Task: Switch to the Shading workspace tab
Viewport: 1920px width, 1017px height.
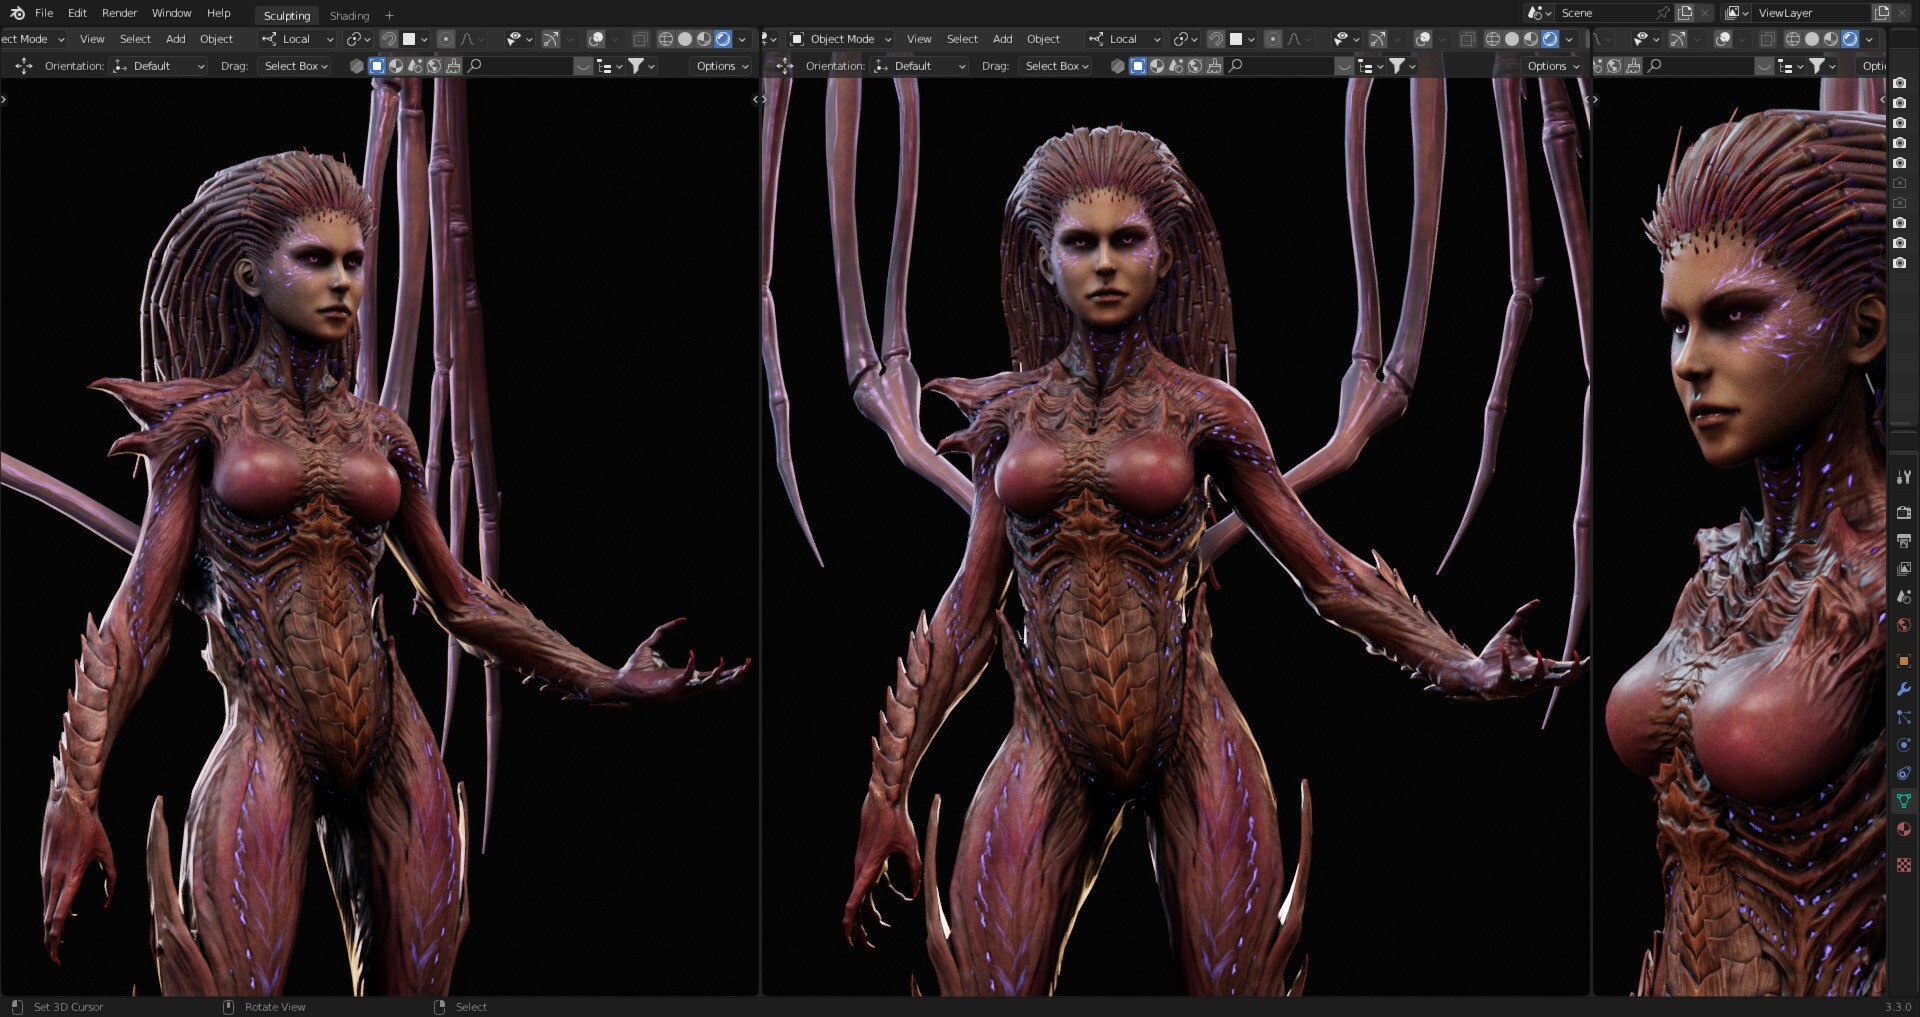Action: tap(350, 15)
